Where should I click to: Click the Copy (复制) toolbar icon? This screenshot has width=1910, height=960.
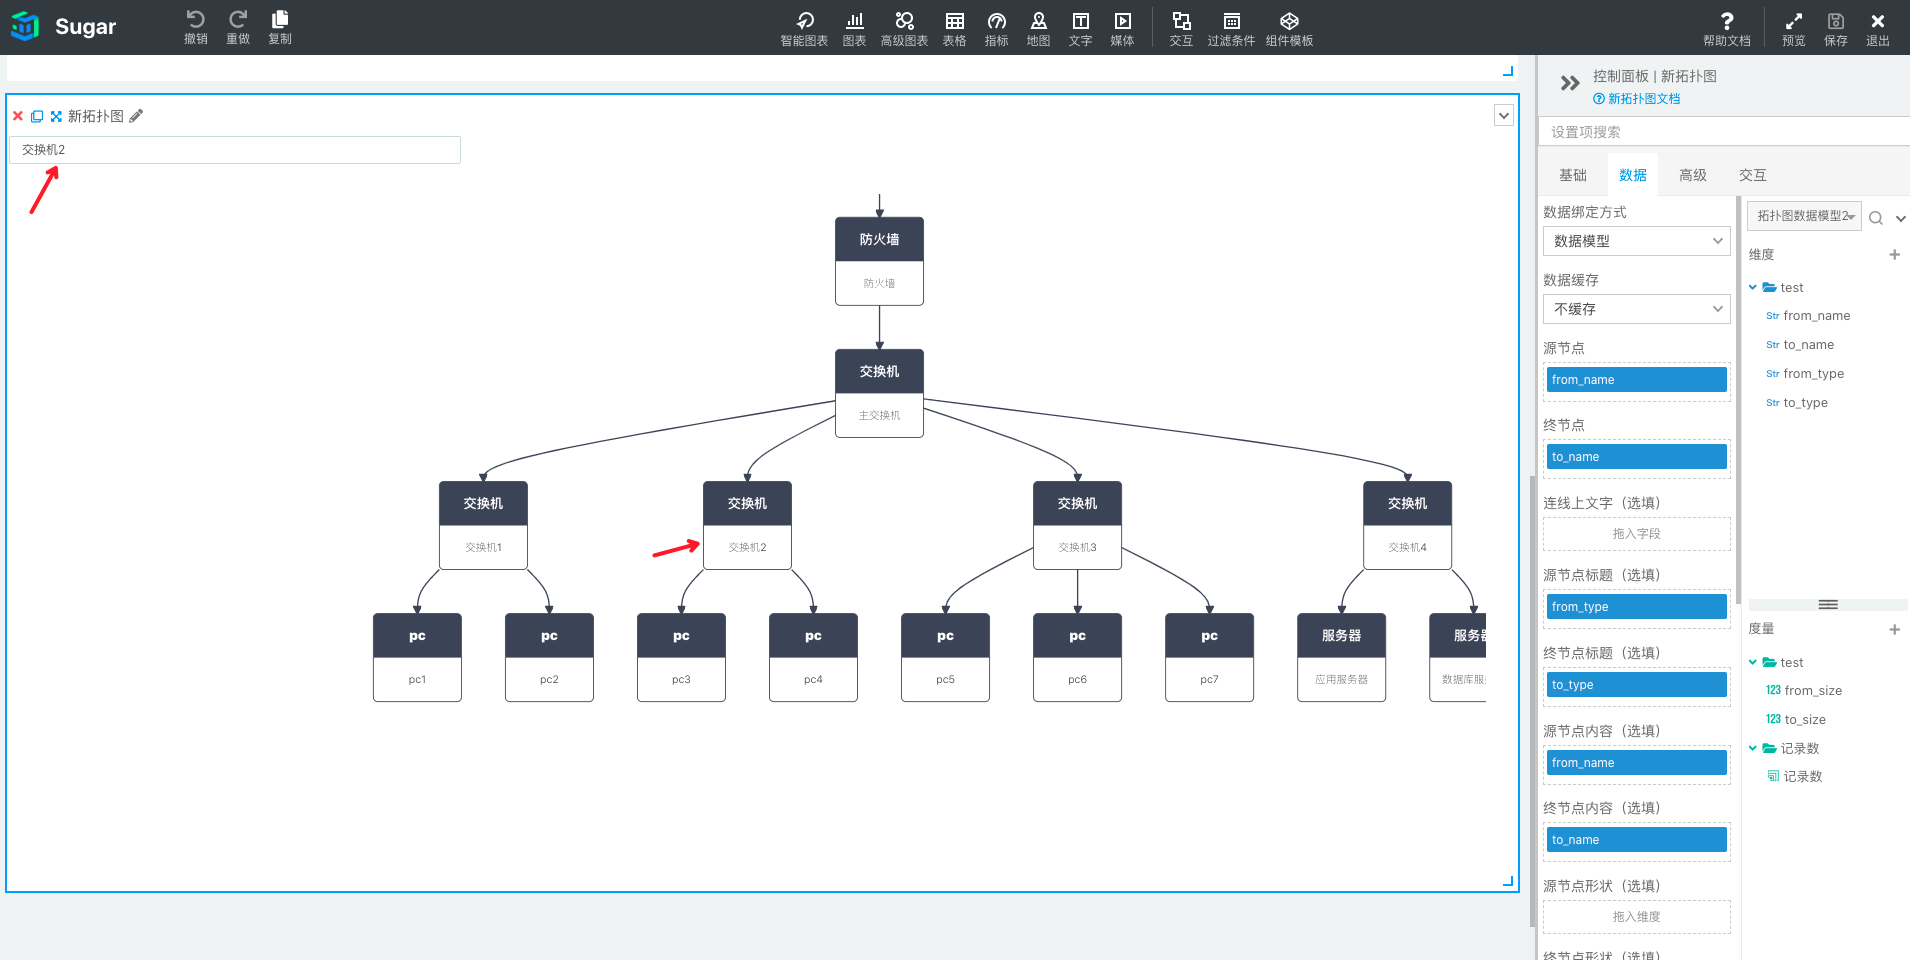pos(280,26)
